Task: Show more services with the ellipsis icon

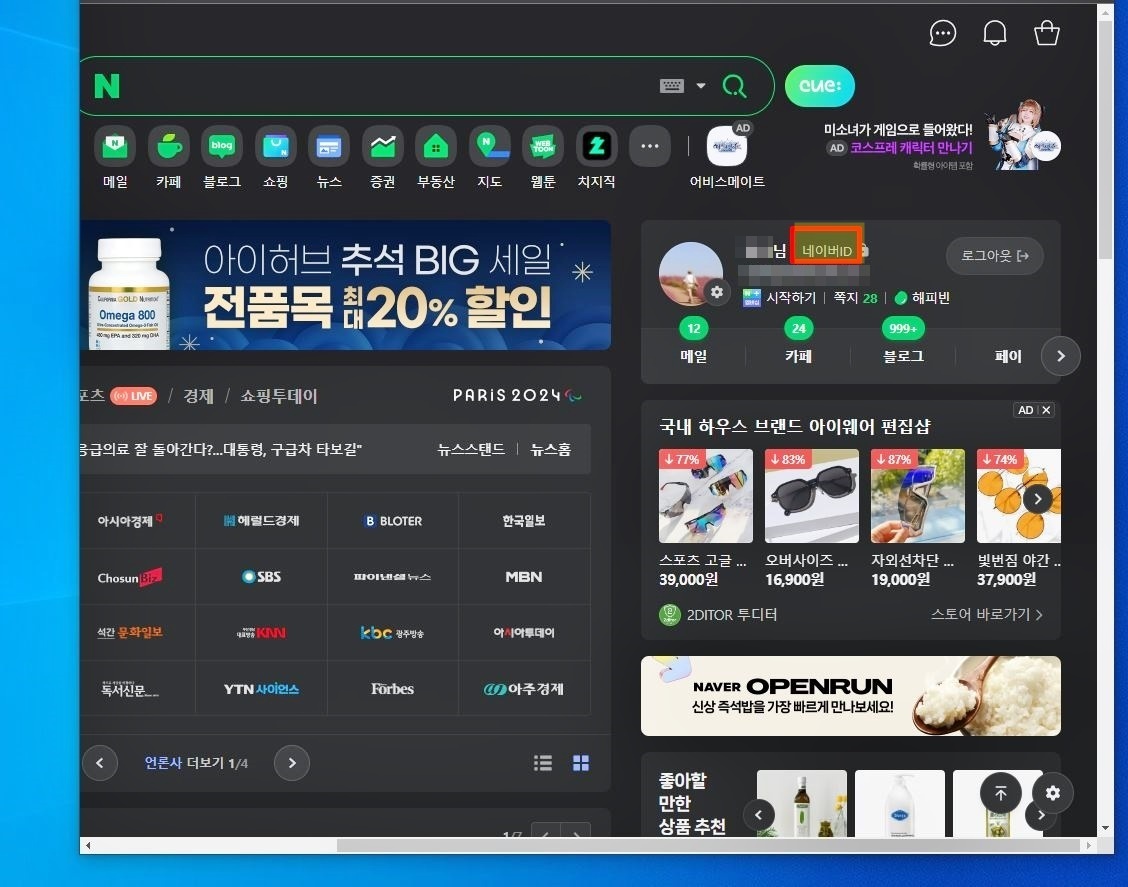Action: (650, 146)
